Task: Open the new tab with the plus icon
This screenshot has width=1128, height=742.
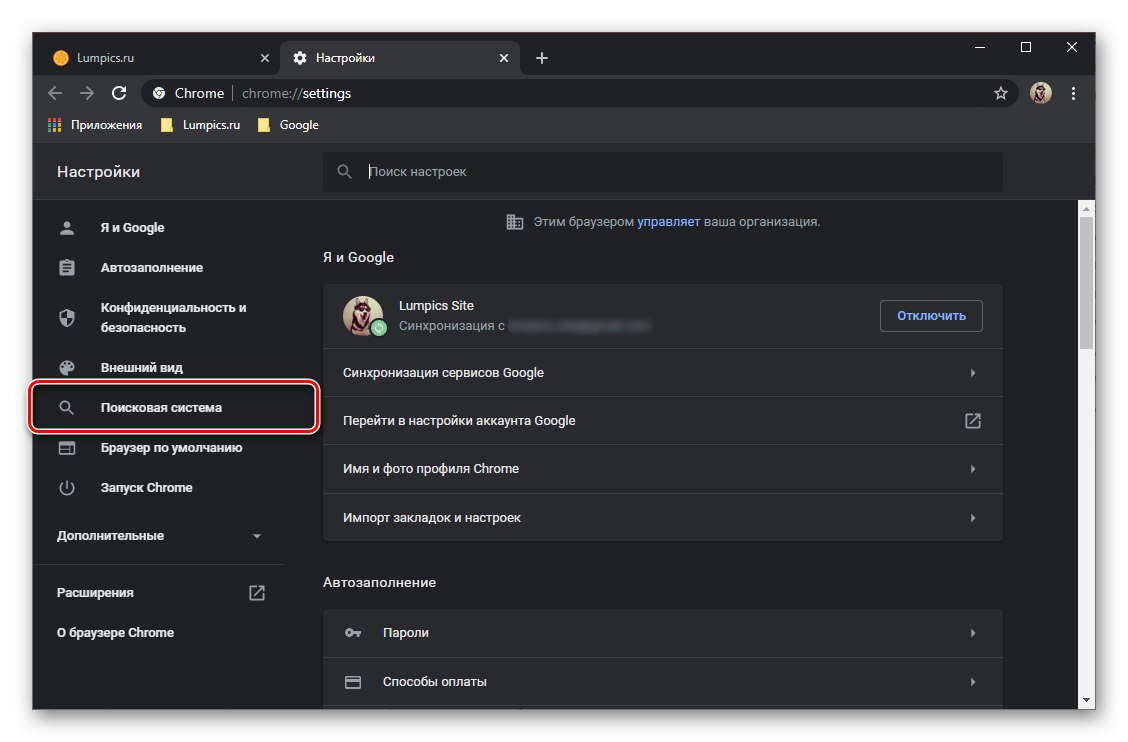Action: click(542, 58)
